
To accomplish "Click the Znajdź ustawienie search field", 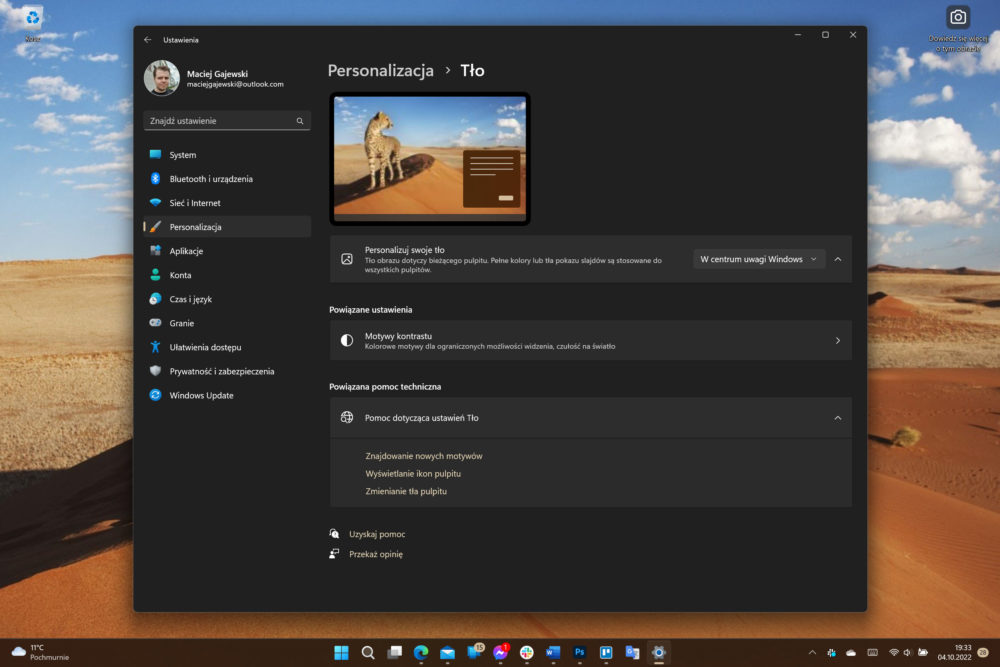I will [x=226, y=121].
